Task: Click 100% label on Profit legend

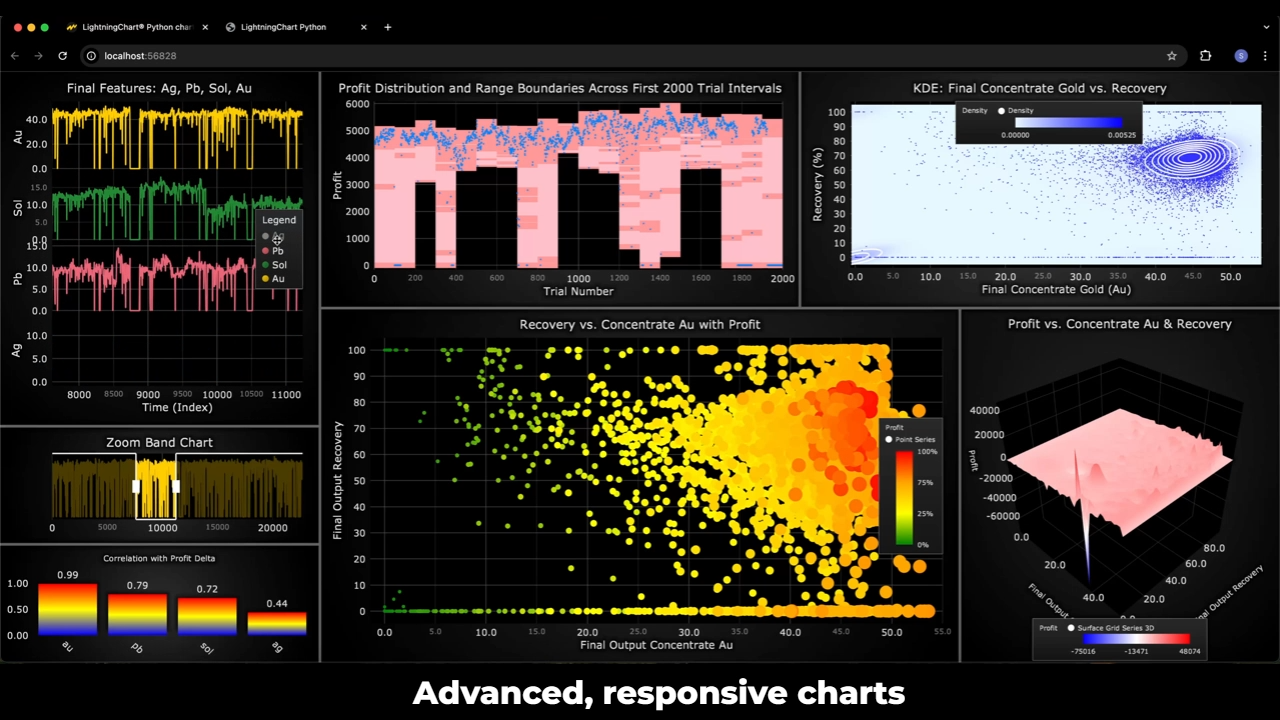Action: point(928,452)
